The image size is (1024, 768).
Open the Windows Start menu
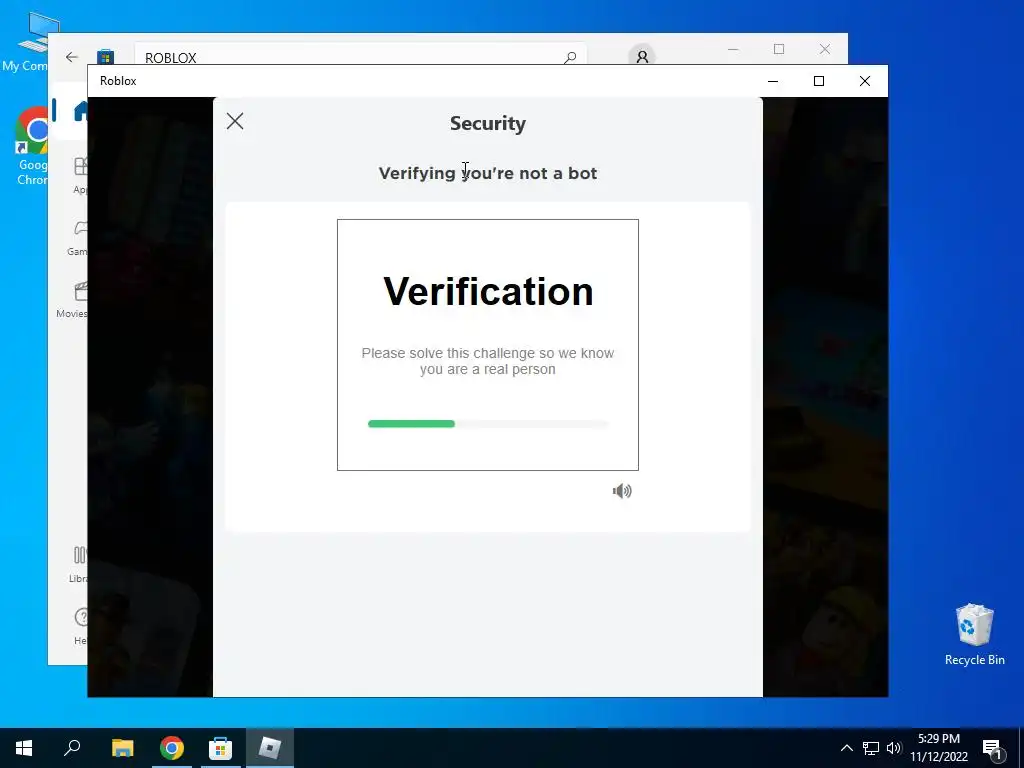click(x=24, y=748)
